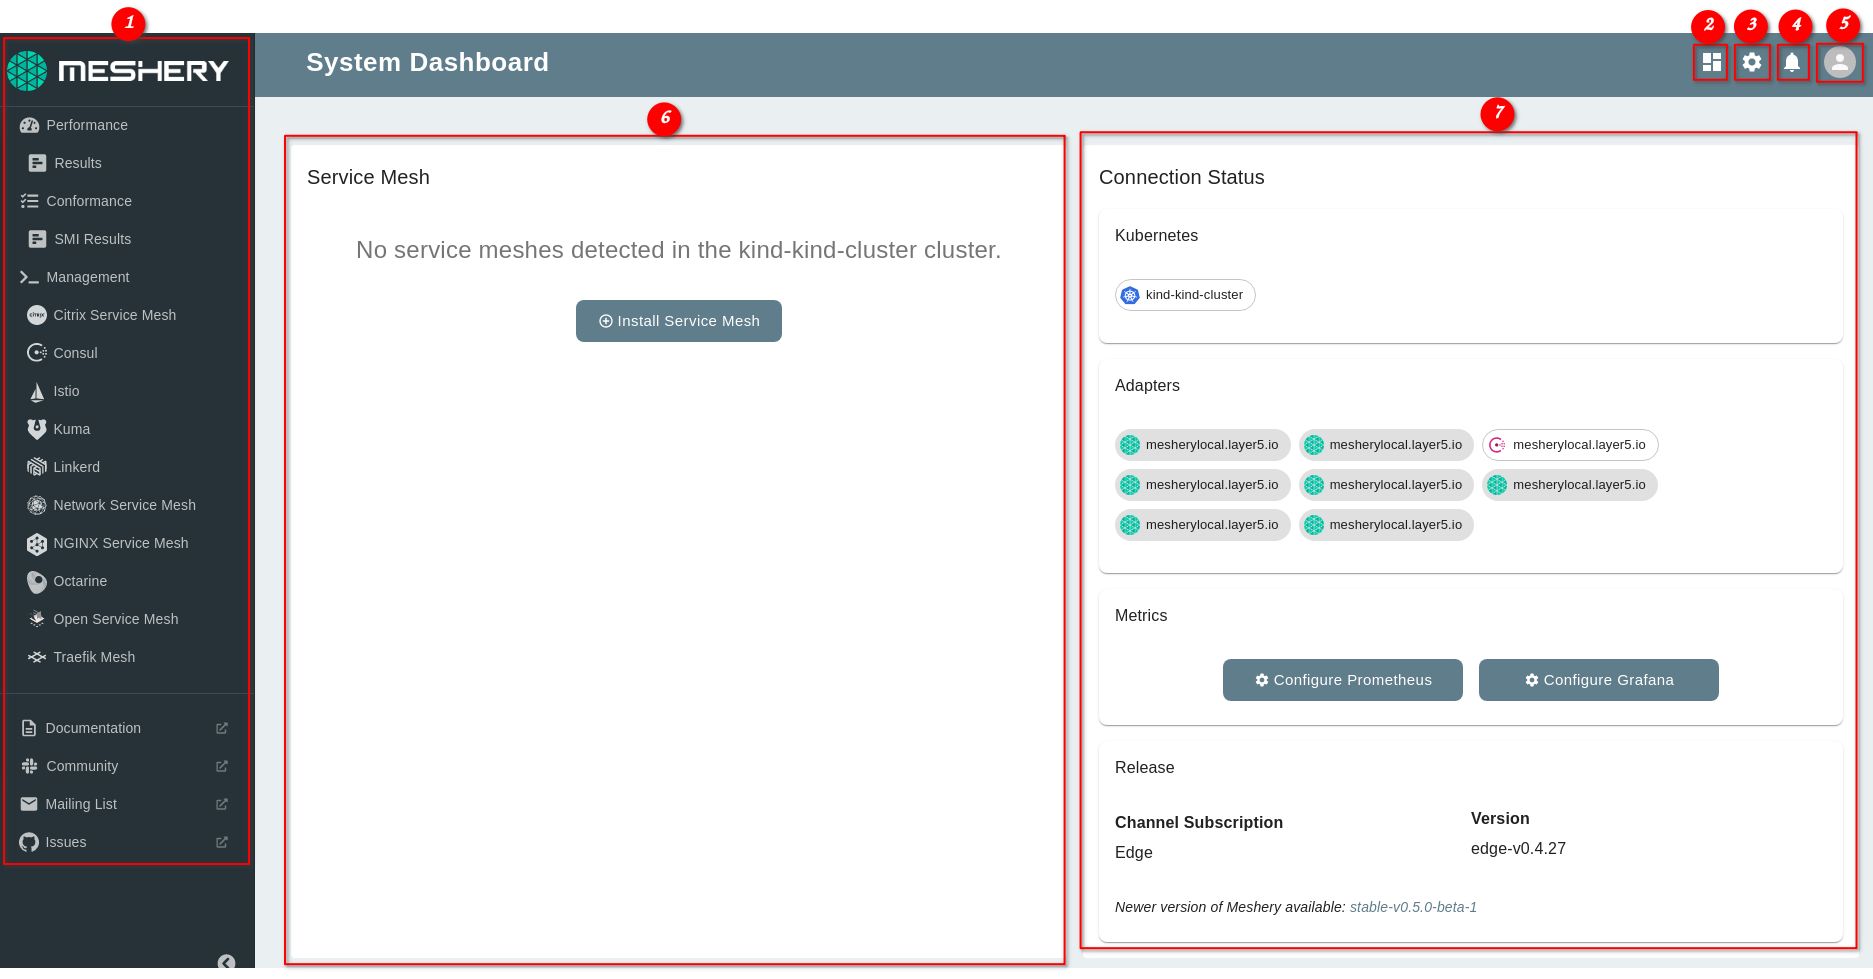Click the adapter chip with the Consul icon

(x=1570, y=445)
